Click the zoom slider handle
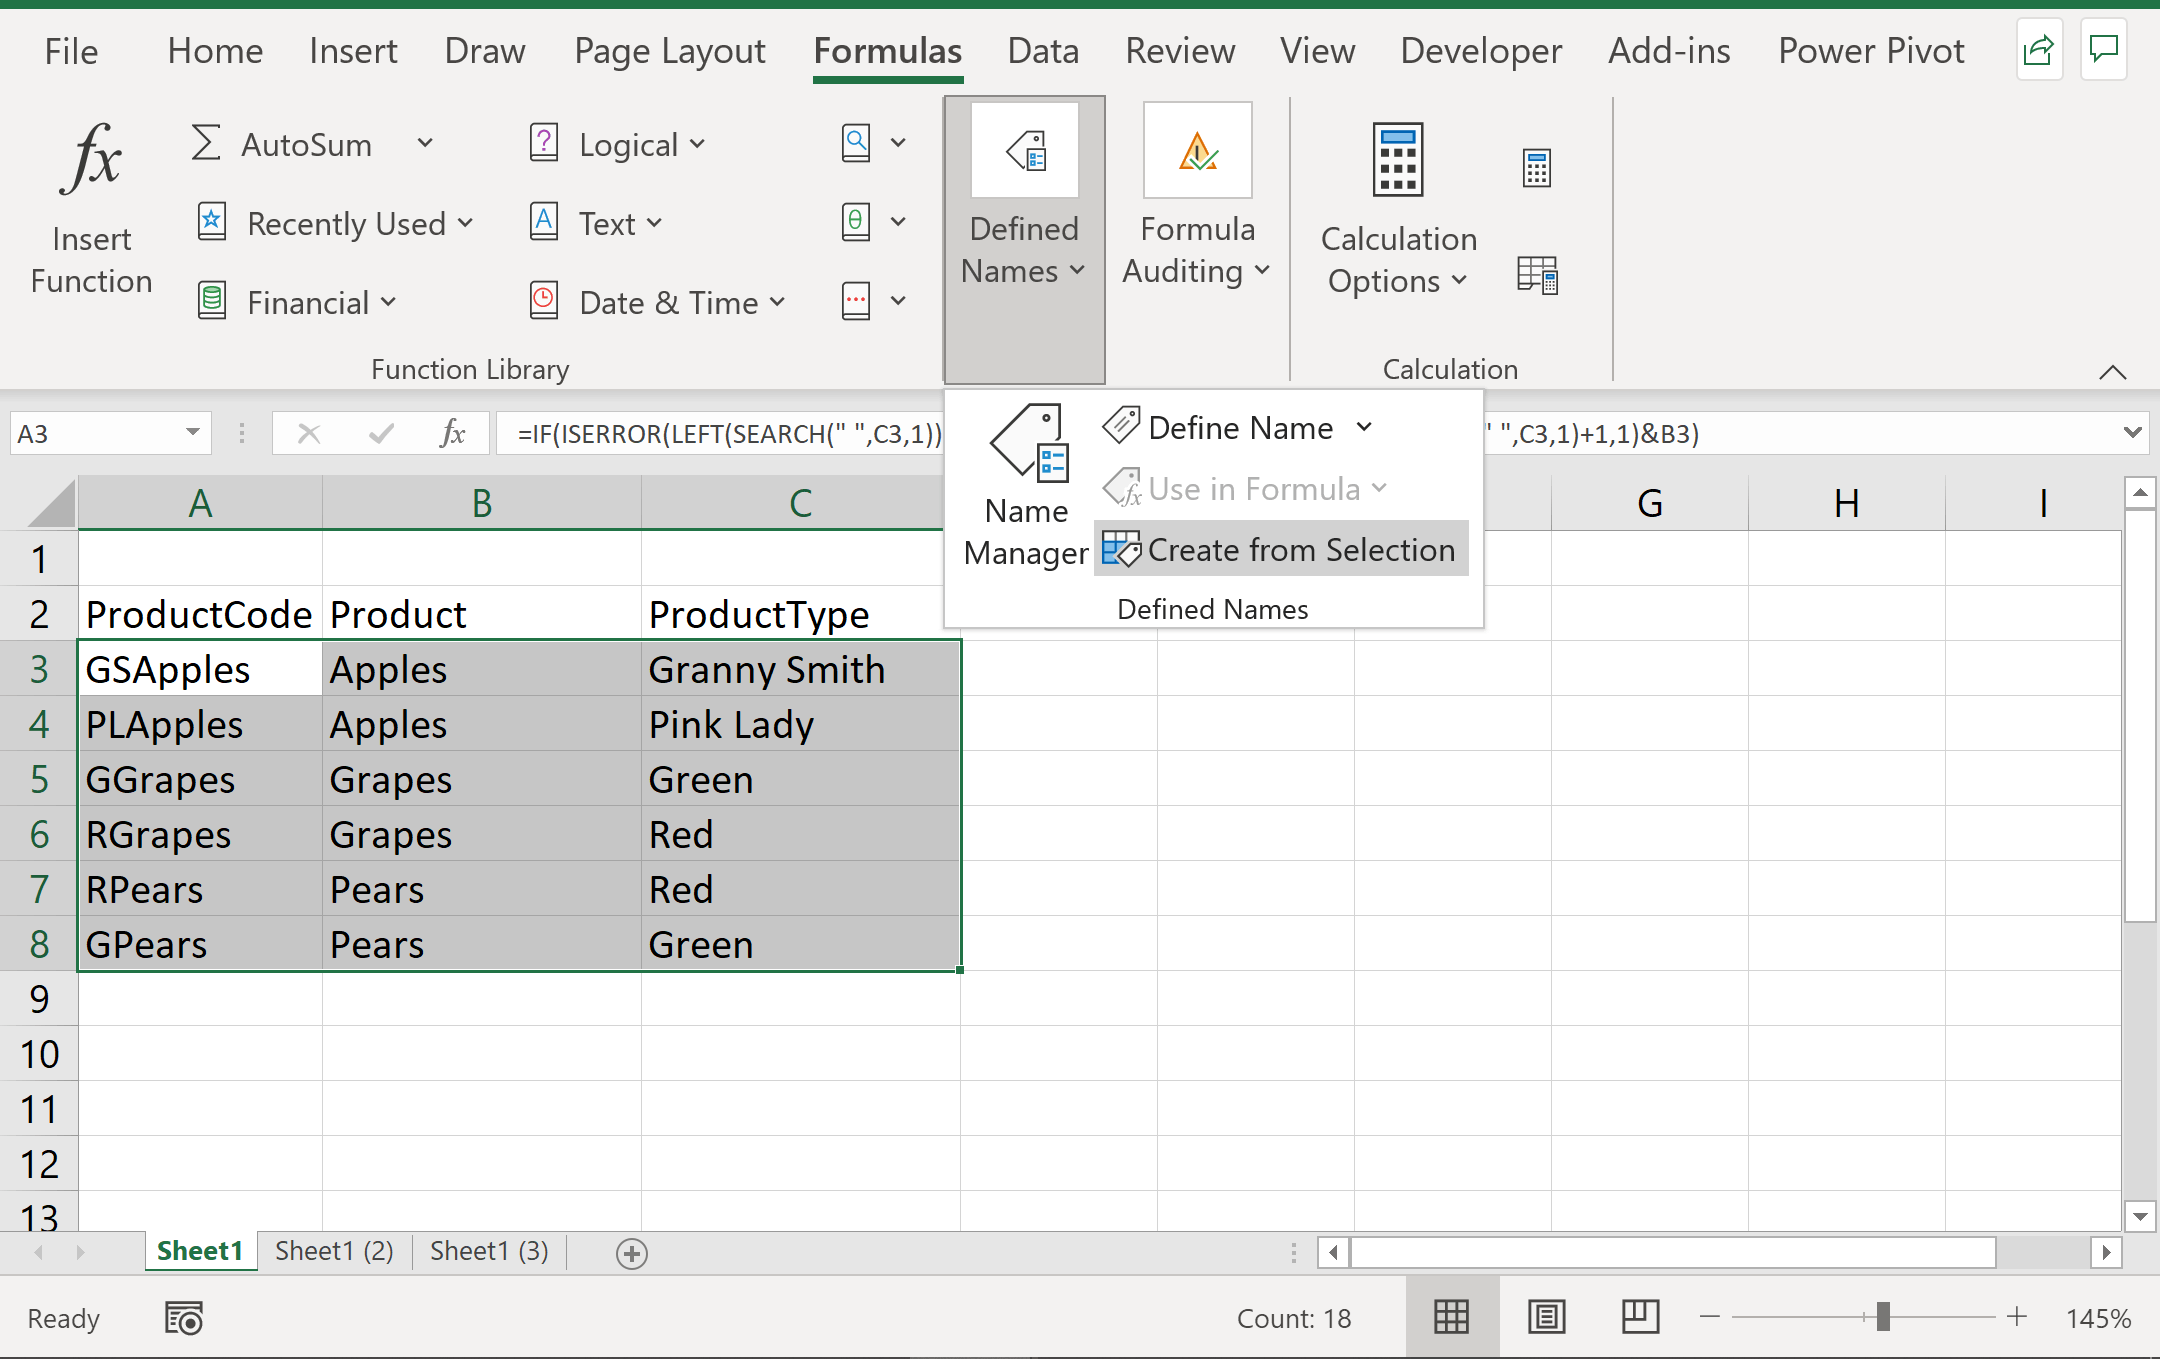 tap(1883, 1317)
